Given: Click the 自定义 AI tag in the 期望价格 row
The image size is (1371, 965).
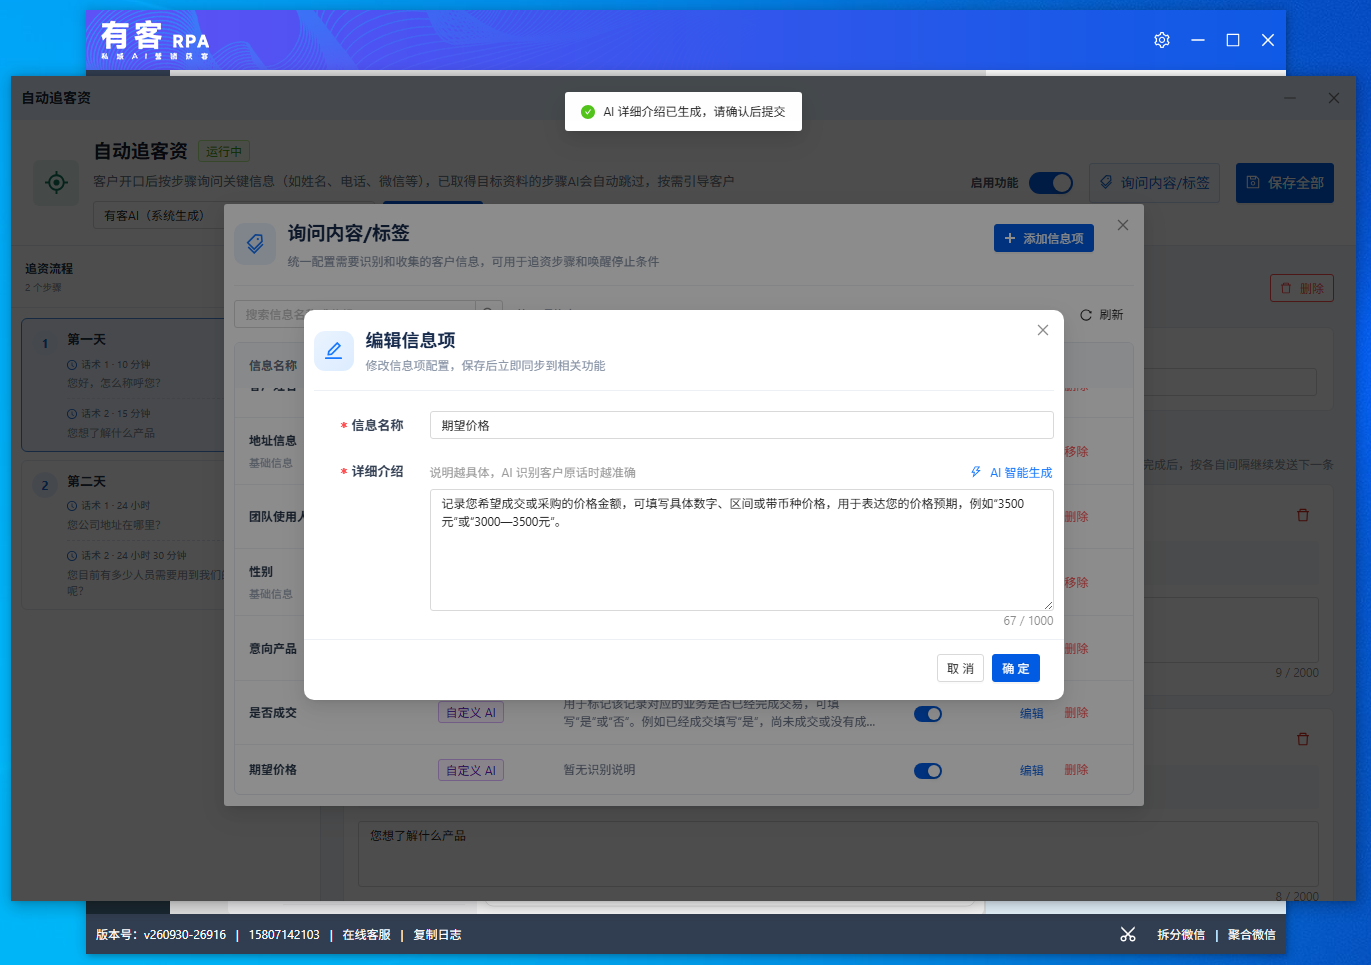Looking at the screenshot, I should [x=471, y=770].
